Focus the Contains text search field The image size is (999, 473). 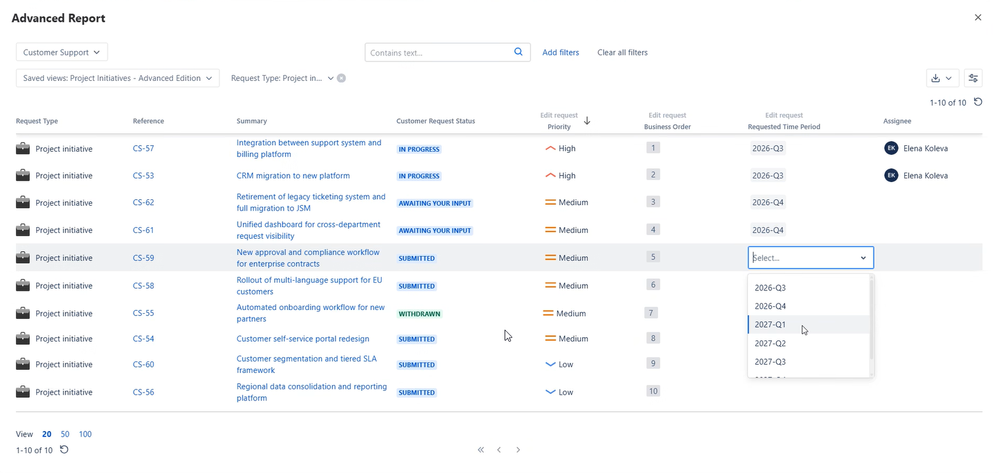[440, 52]
